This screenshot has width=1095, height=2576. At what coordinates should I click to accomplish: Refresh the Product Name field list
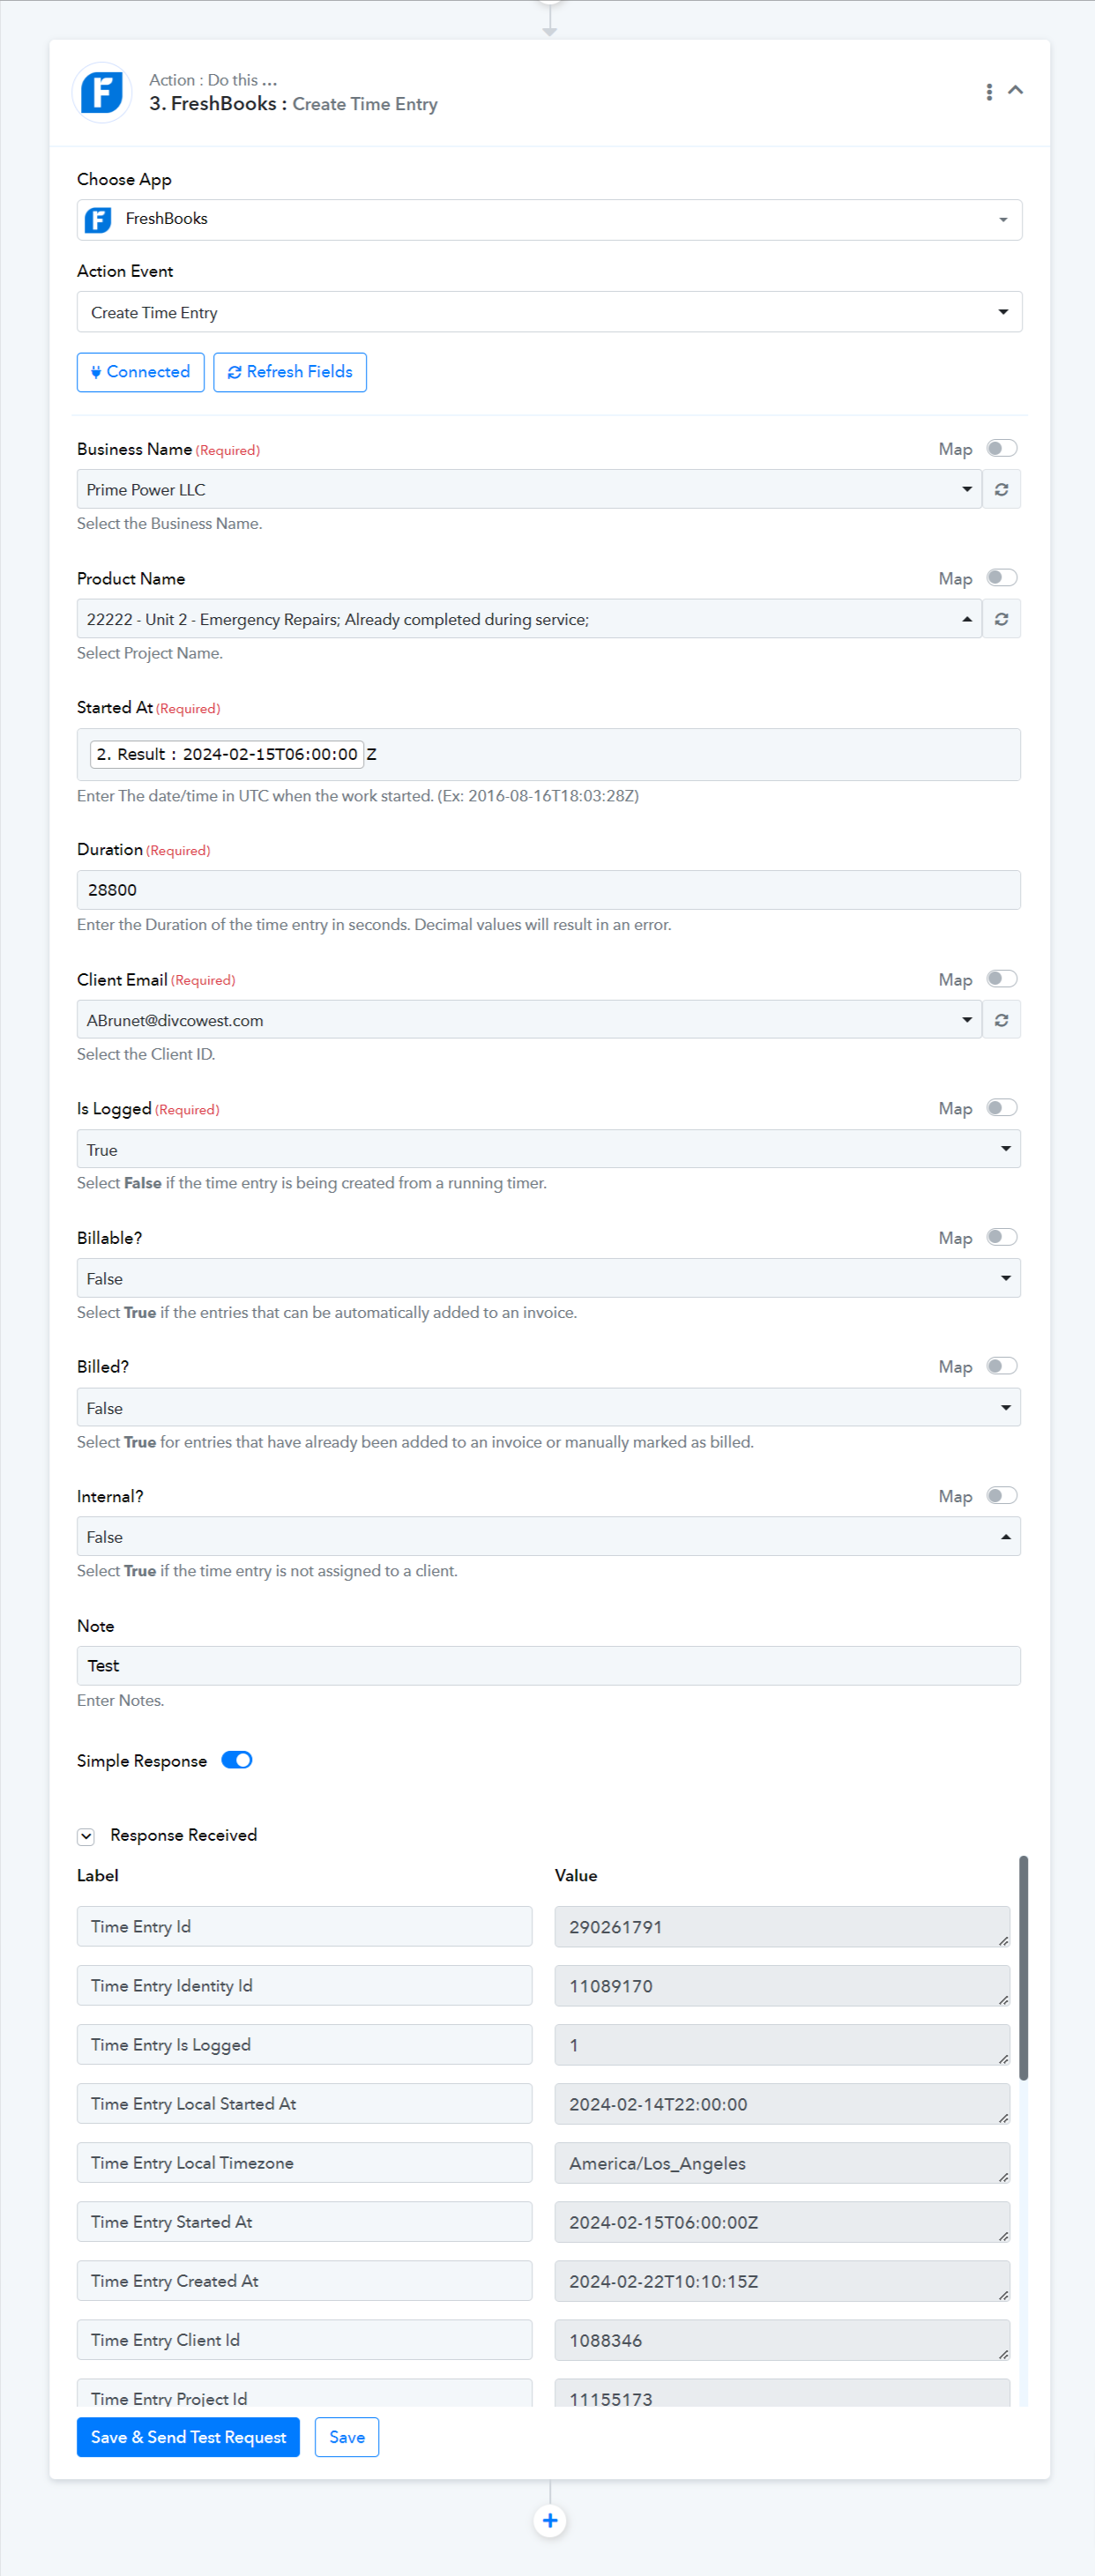click(1001, 619)
